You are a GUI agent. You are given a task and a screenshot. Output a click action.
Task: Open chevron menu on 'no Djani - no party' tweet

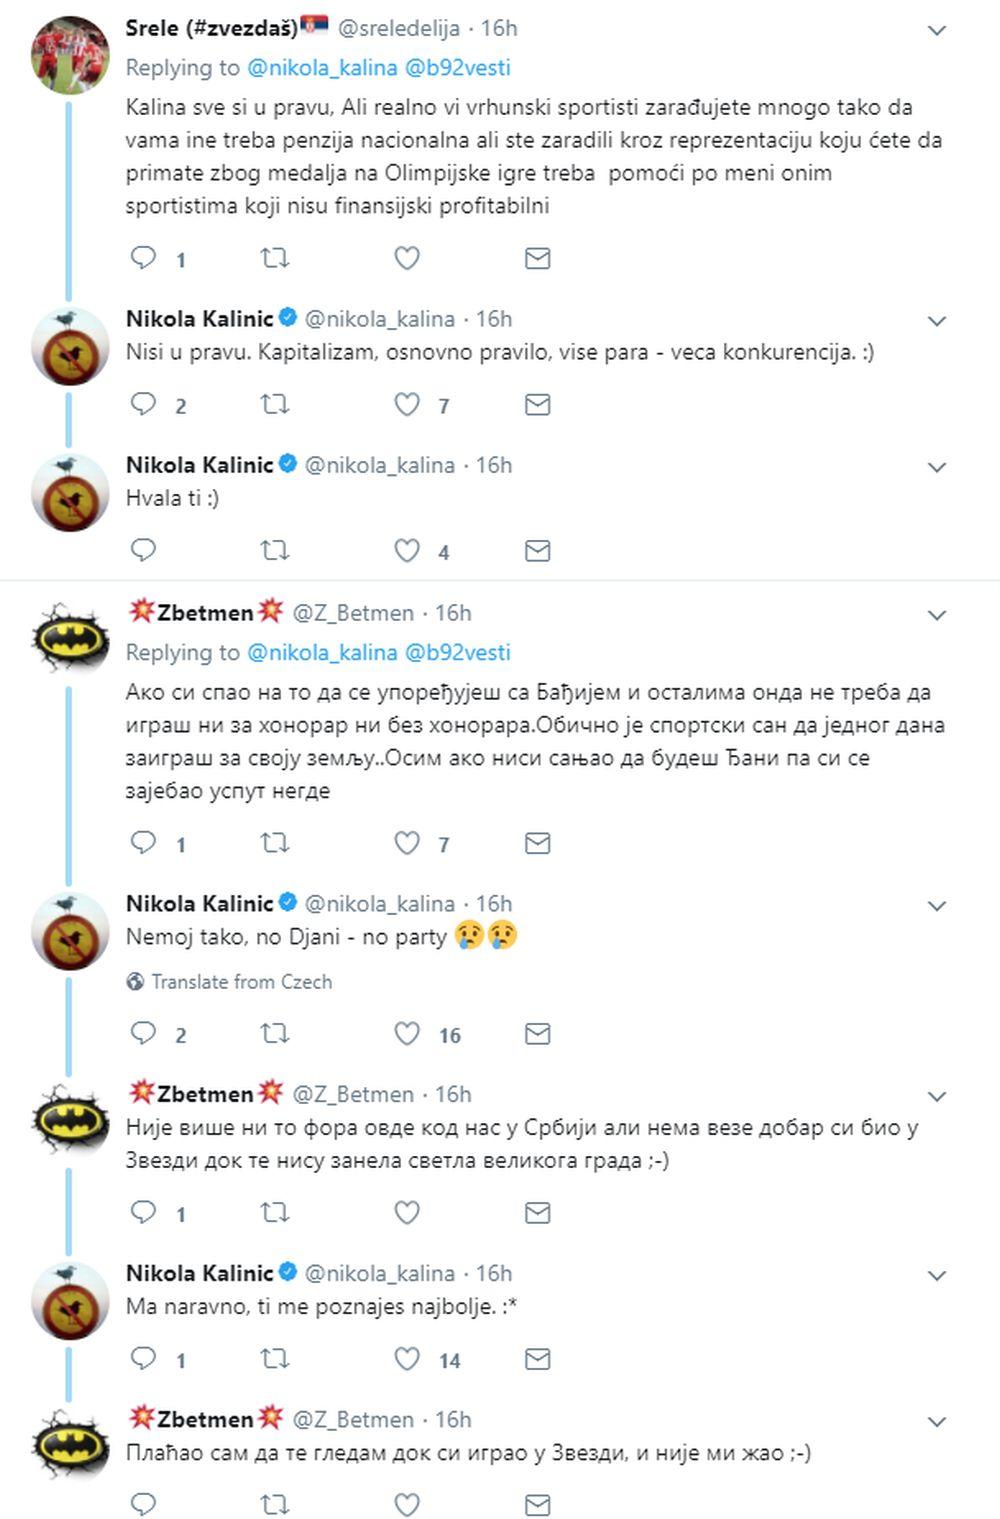coord(937,906)
